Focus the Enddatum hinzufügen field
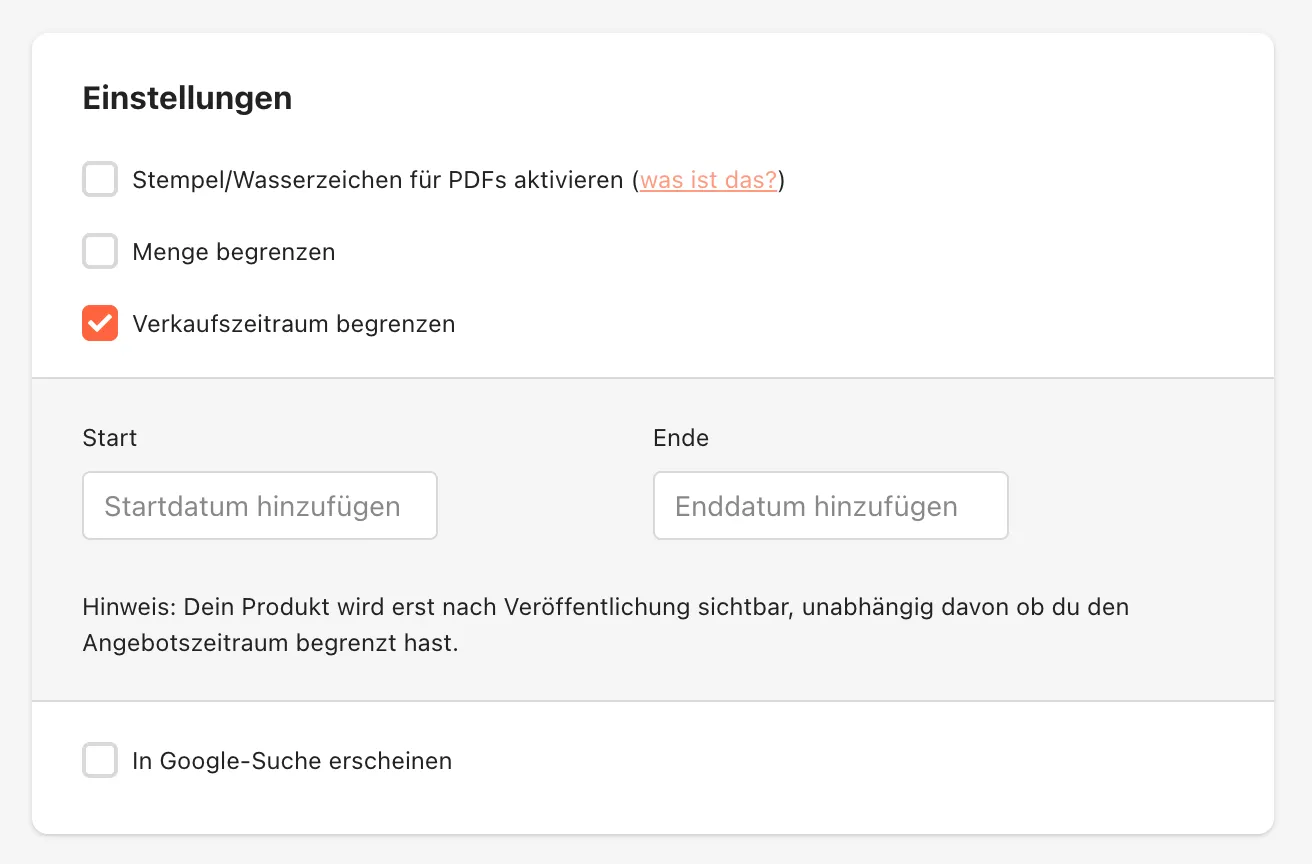The height and width of the screenshot is (864, 1312). pos(831,506)
